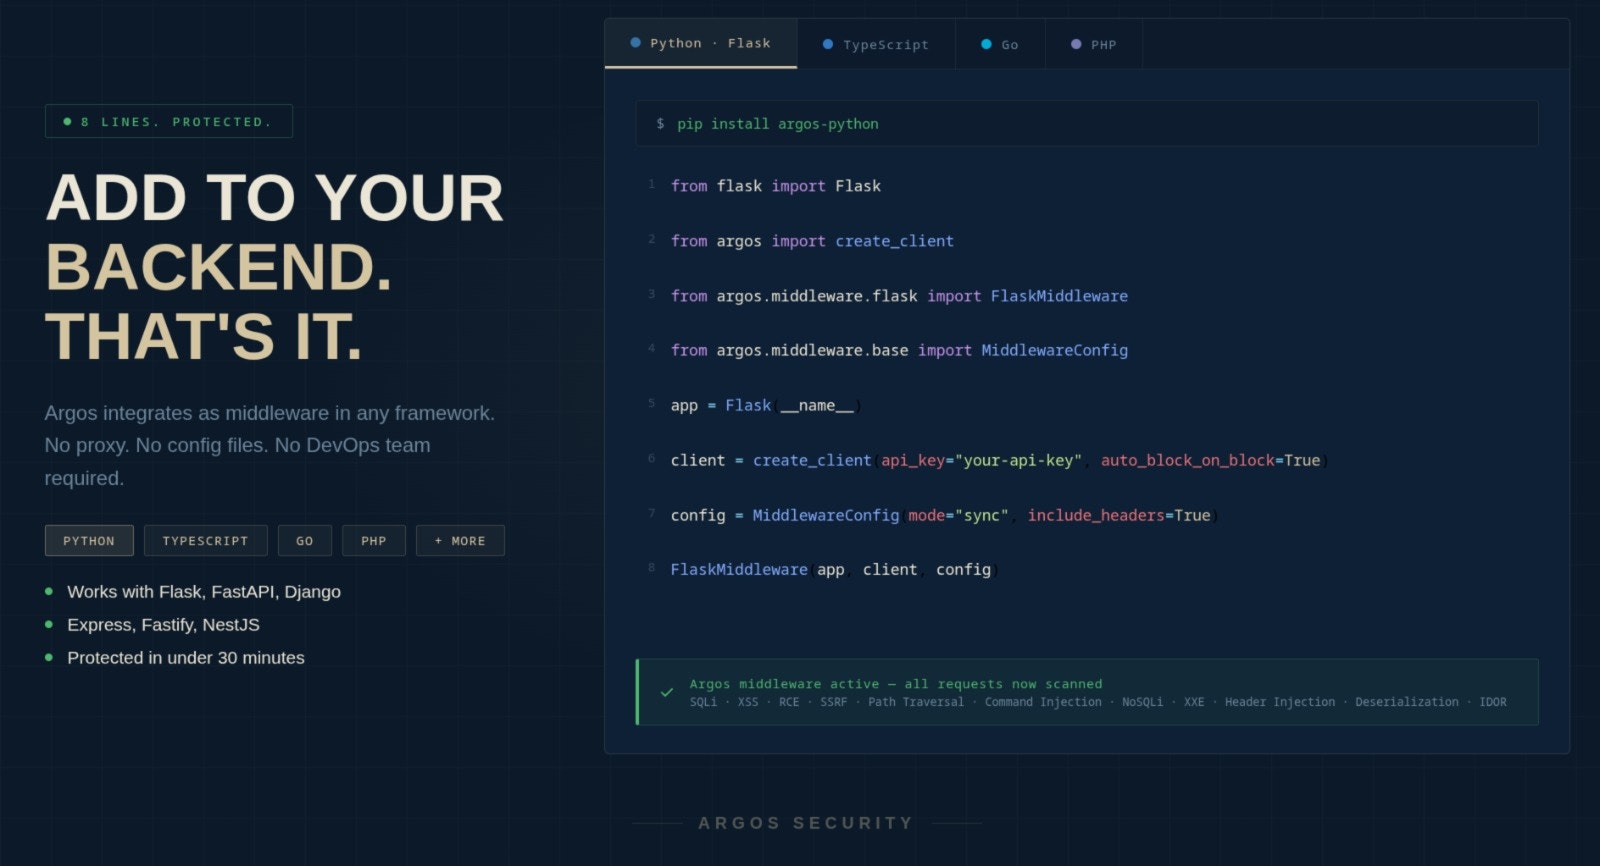Click the pip install argos-python command box
This screenshot has width=1600, height=866.
1087,124
